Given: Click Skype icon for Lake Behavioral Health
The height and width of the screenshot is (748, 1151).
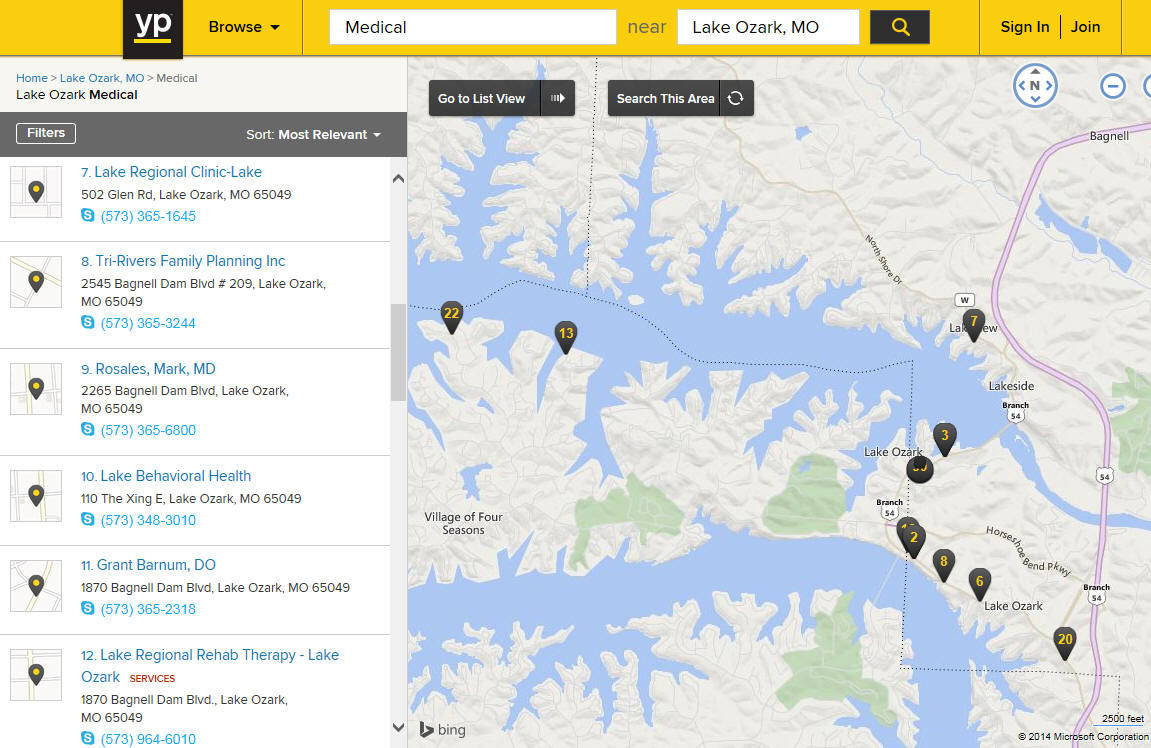Looking at the screenshot, I should click(x=87, y=519).
